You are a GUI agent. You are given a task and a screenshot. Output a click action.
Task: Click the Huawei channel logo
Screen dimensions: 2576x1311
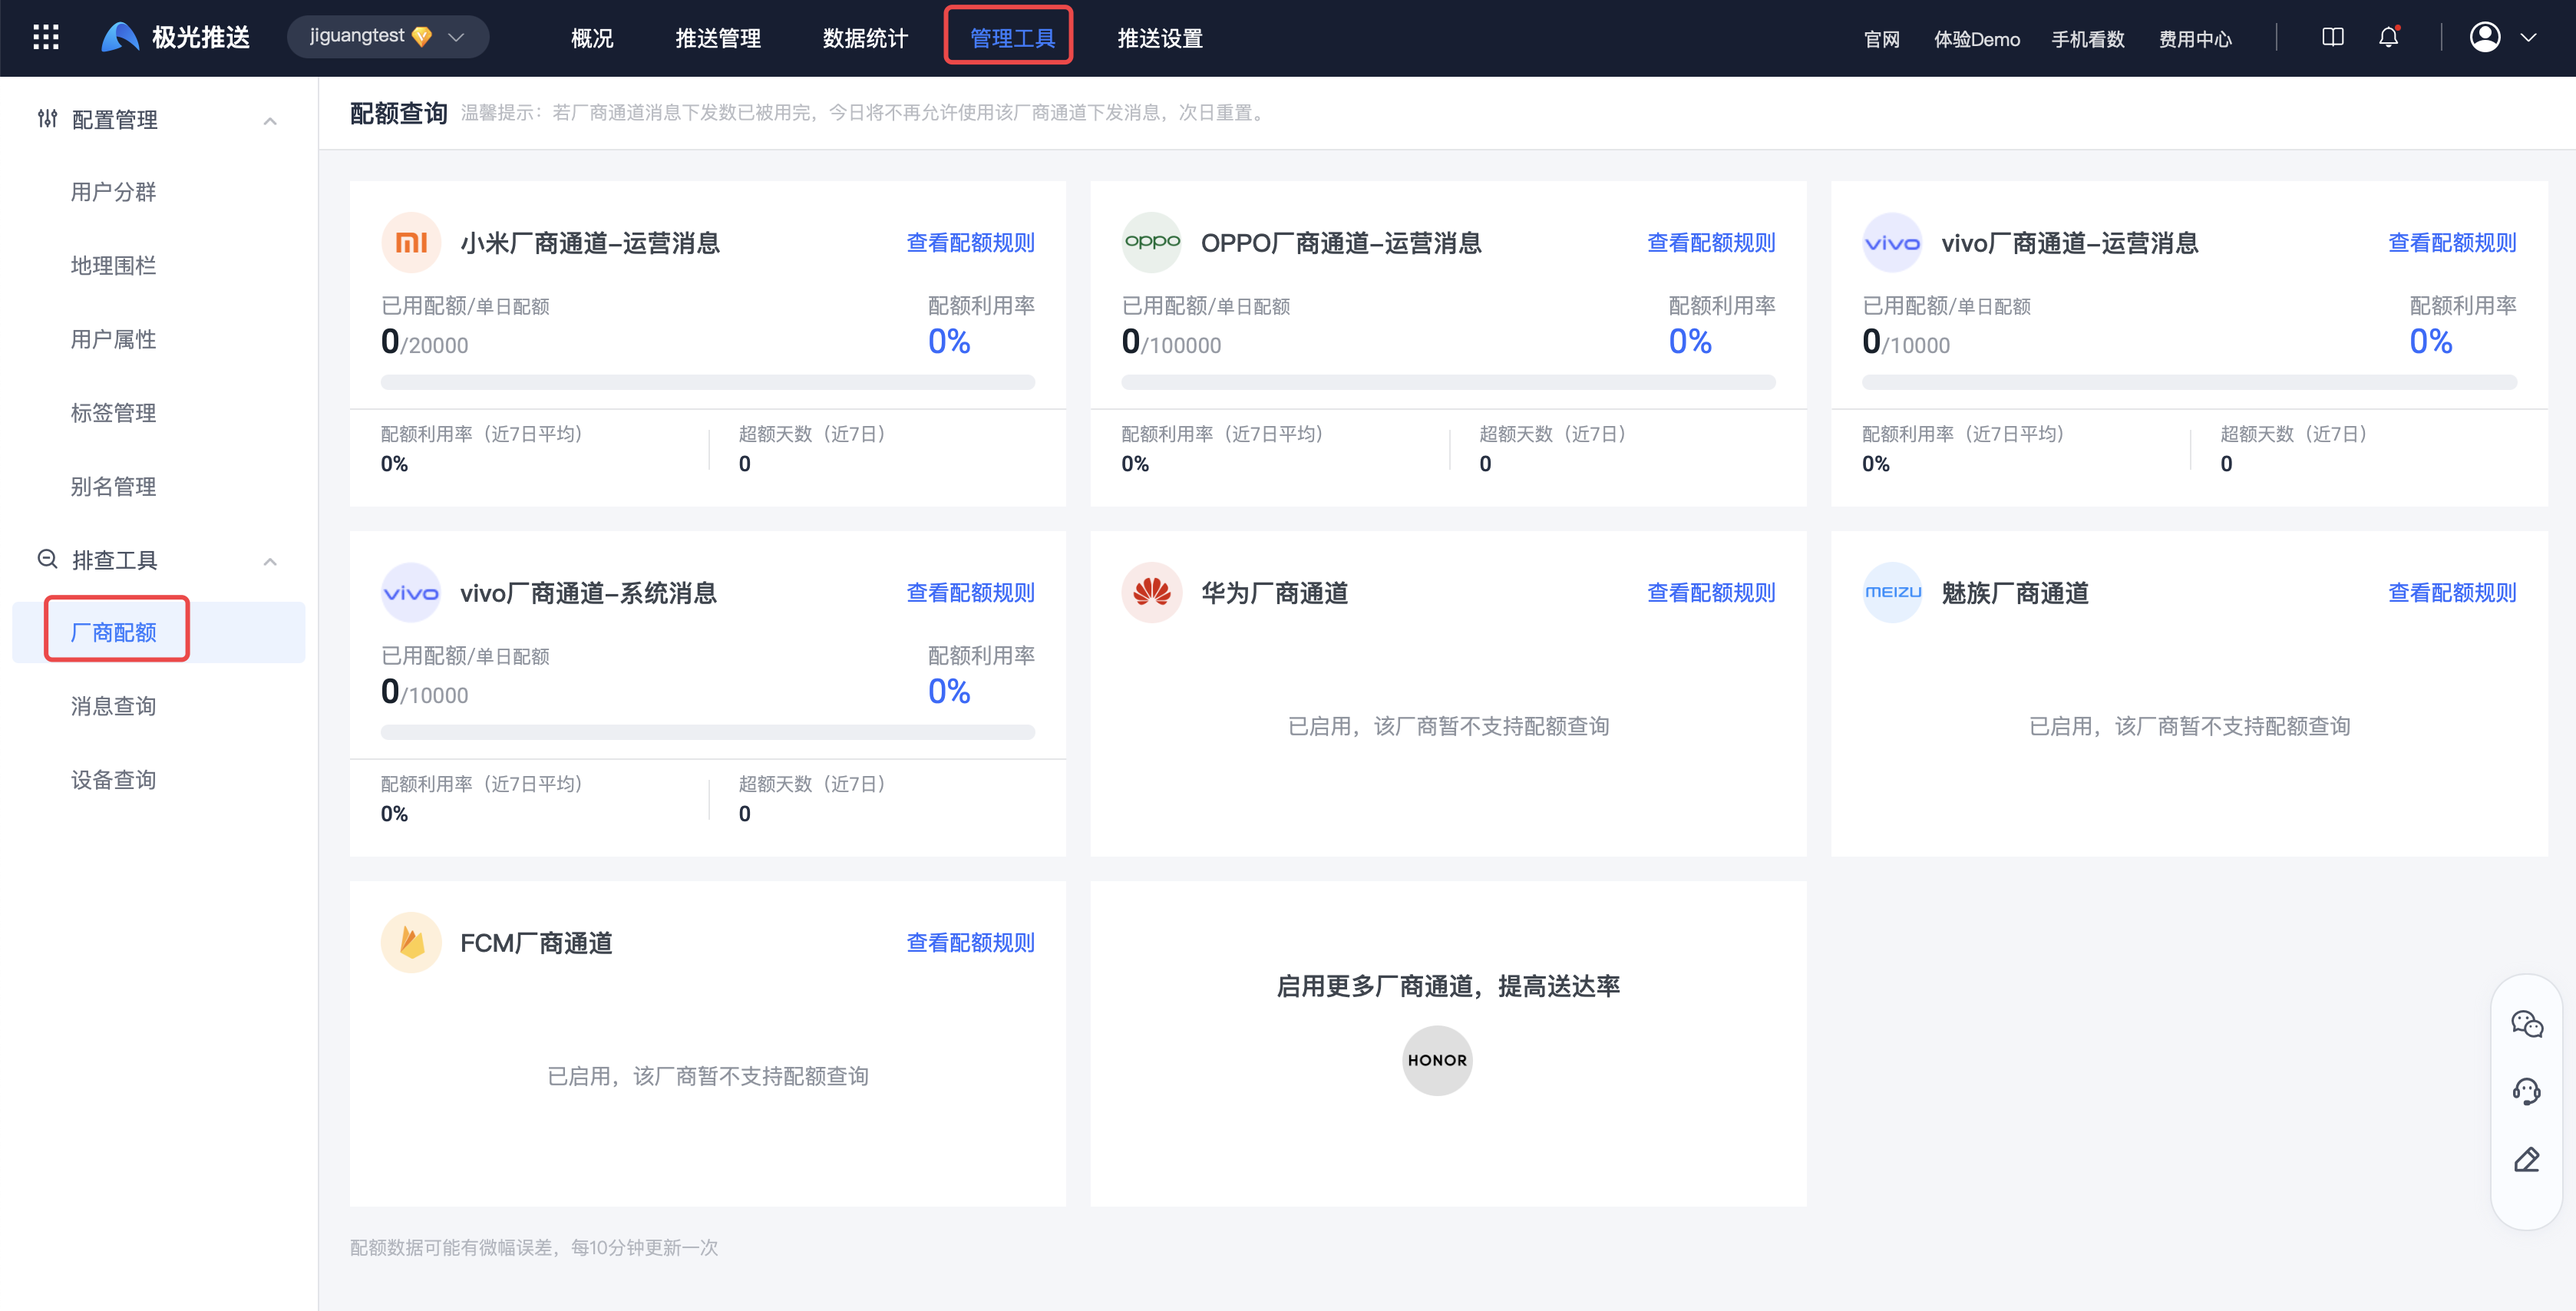pyautogui.click(x=1152, y=592)
